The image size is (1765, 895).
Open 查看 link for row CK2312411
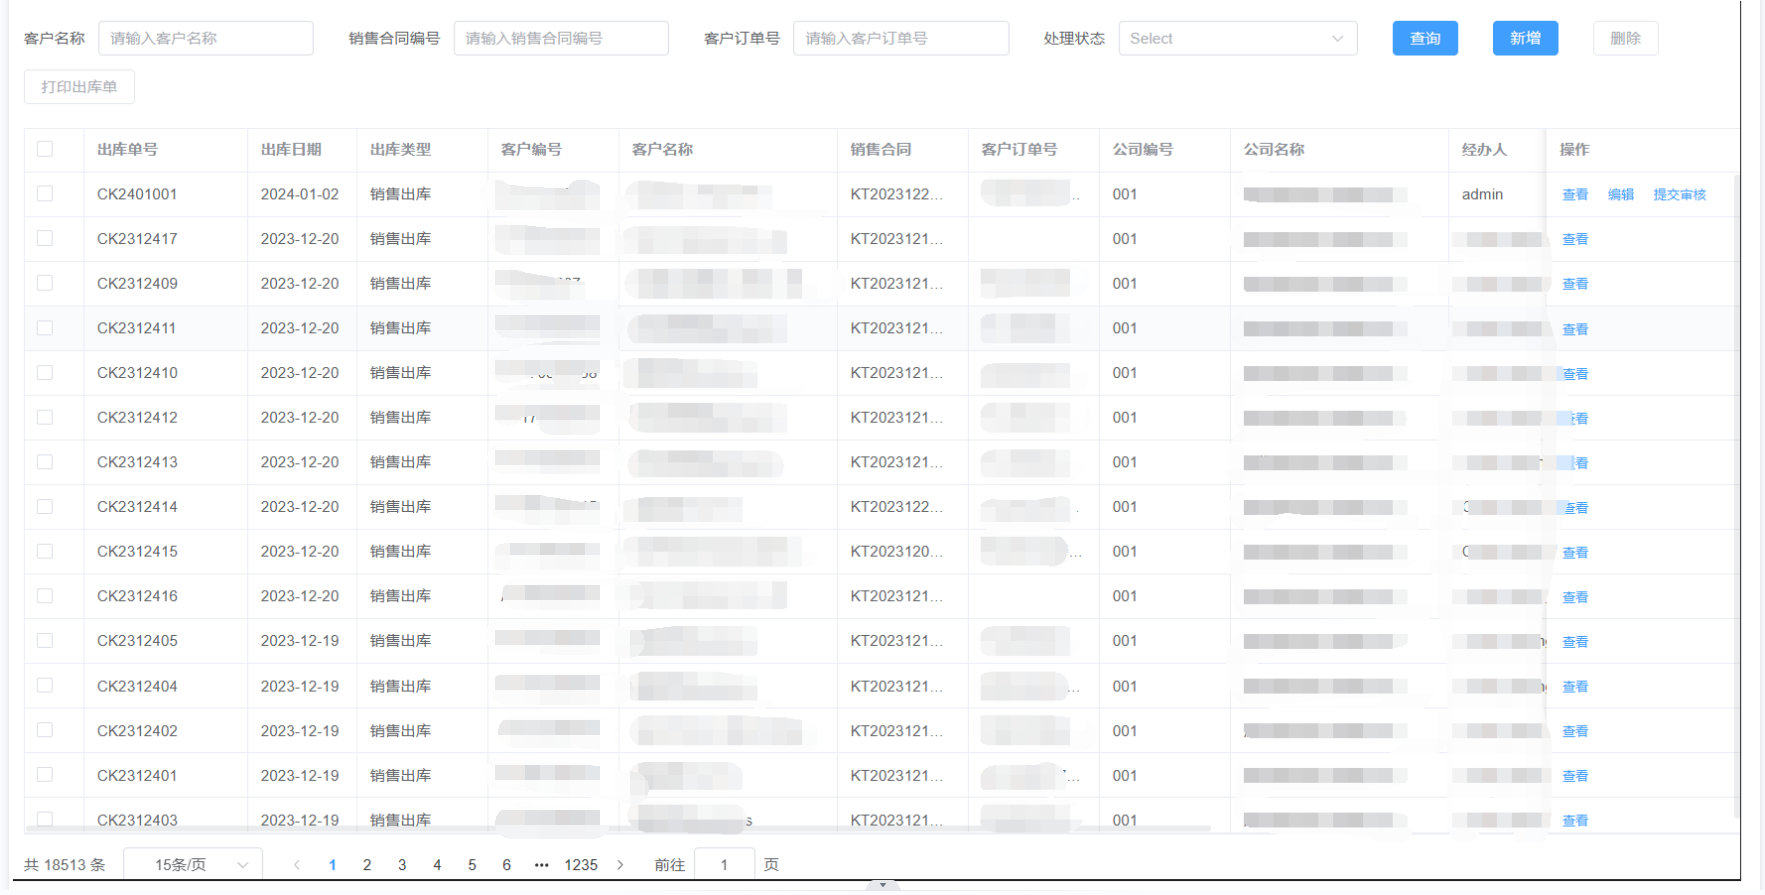(x=1575, y=329)
